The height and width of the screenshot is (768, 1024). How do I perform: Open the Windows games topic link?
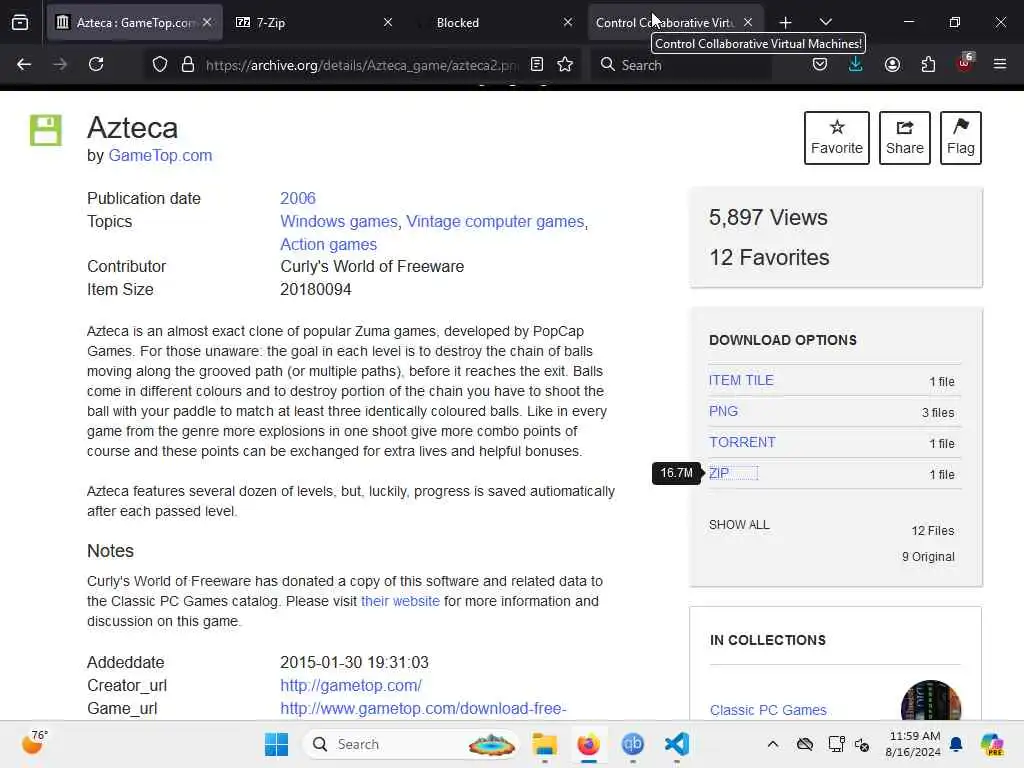pyautogui.click(x=339, y=221)
